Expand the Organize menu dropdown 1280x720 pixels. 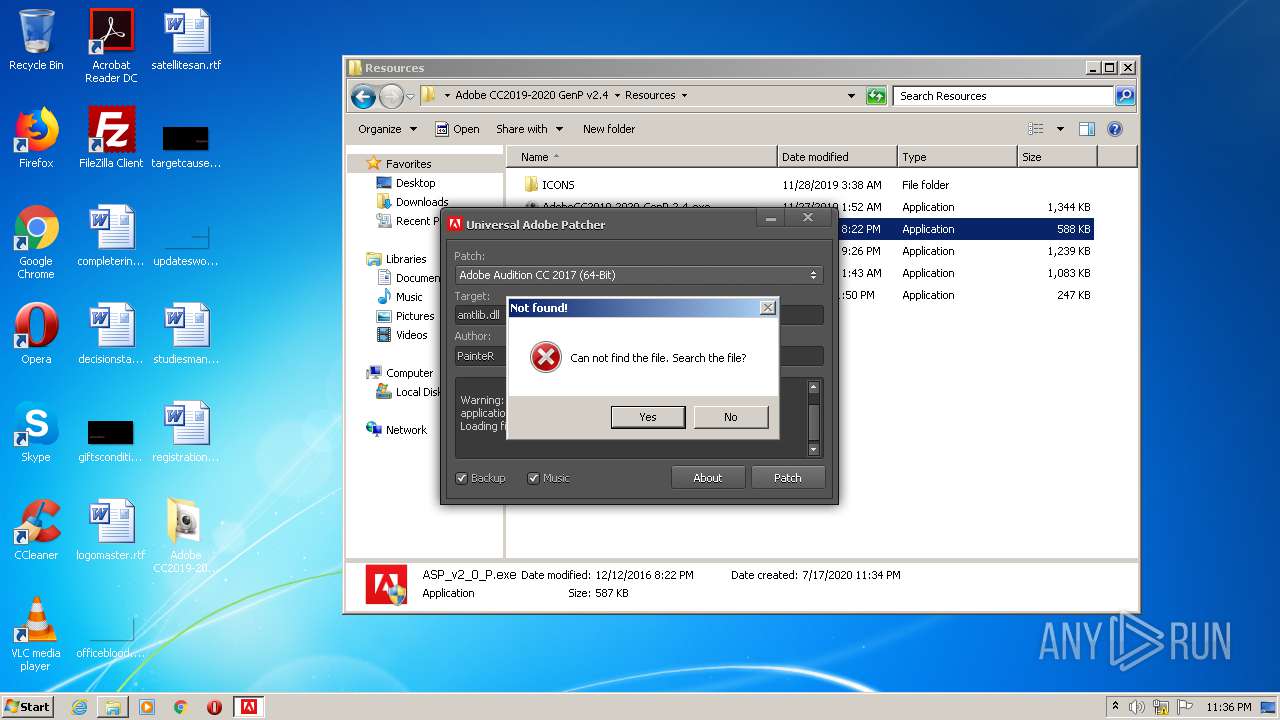click(387, 129)
